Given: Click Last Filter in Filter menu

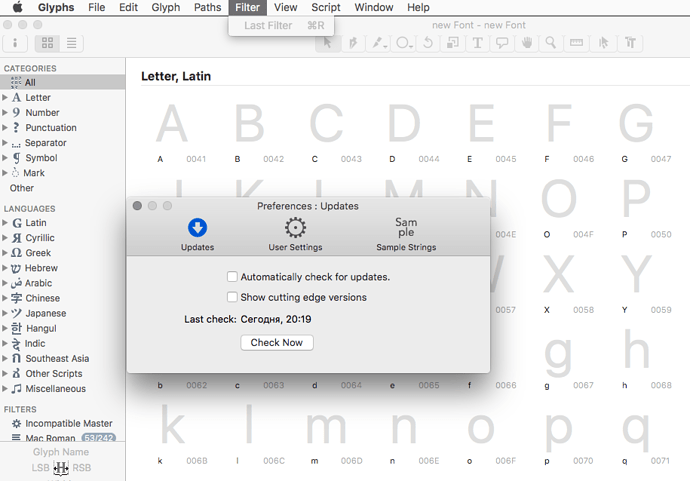Looking at the screenshot, I should (x=281, y=26).
